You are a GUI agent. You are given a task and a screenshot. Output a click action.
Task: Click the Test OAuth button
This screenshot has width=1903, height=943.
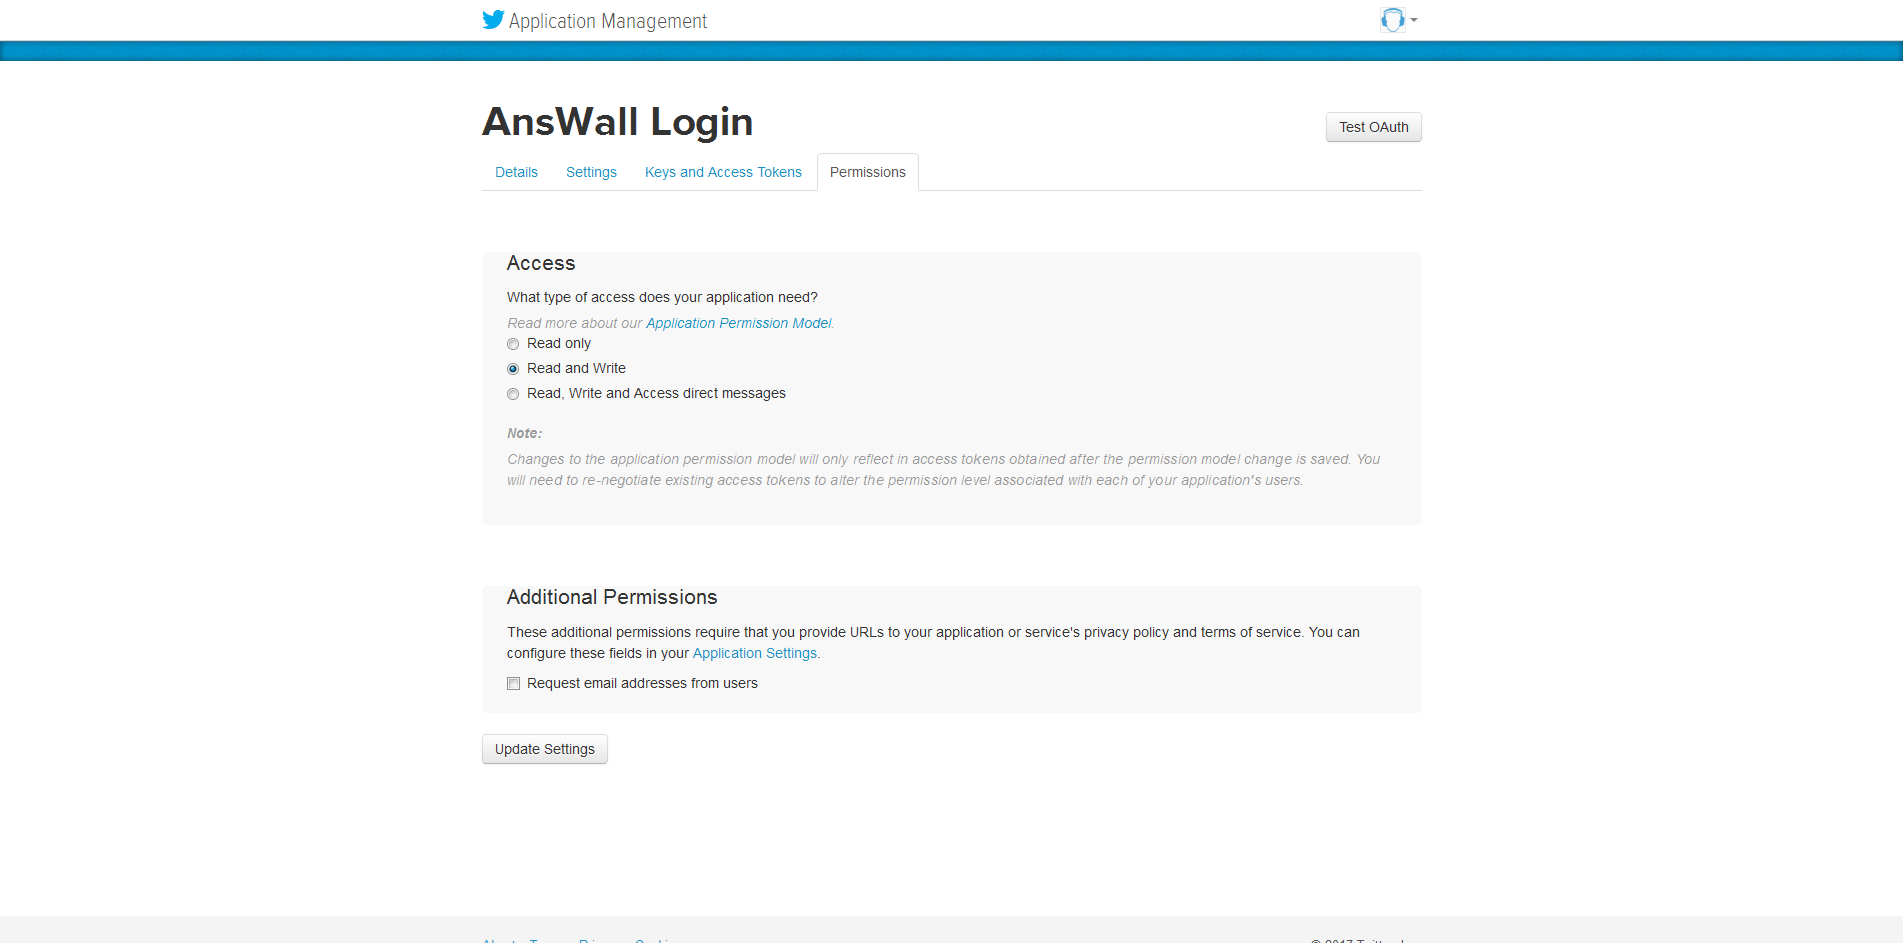[x=1373, y=127]
